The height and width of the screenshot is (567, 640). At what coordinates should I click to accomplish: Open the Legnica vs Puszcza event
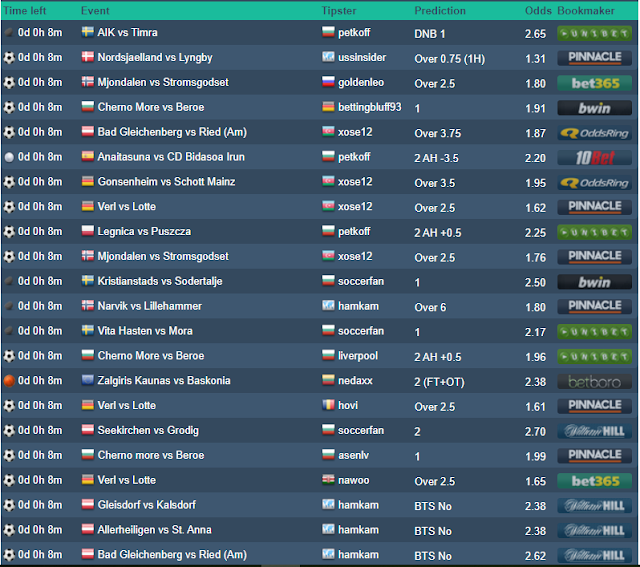point(144,231)
